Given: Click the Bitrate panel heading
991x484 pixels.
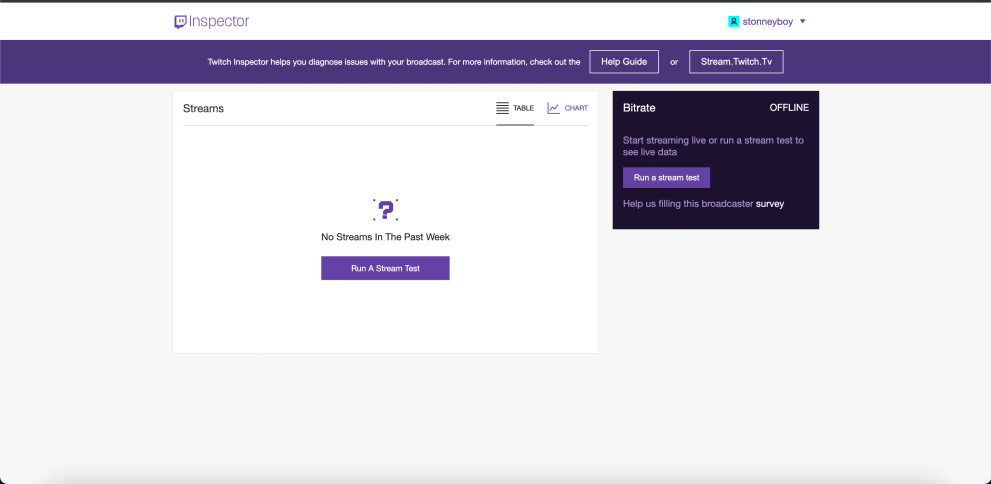Looking at the screenshot, I should coord(639,108).
